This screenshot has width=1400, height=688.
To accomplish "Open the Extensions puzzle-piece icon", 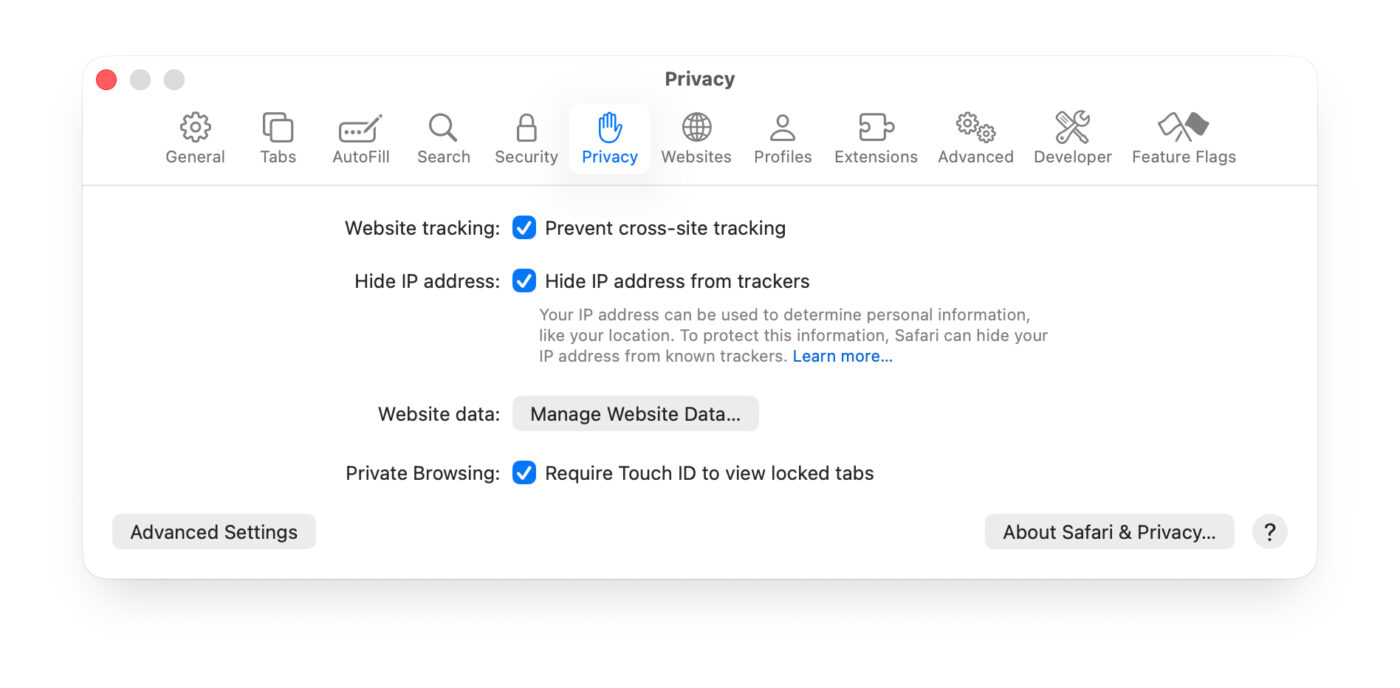I will 875,138.
